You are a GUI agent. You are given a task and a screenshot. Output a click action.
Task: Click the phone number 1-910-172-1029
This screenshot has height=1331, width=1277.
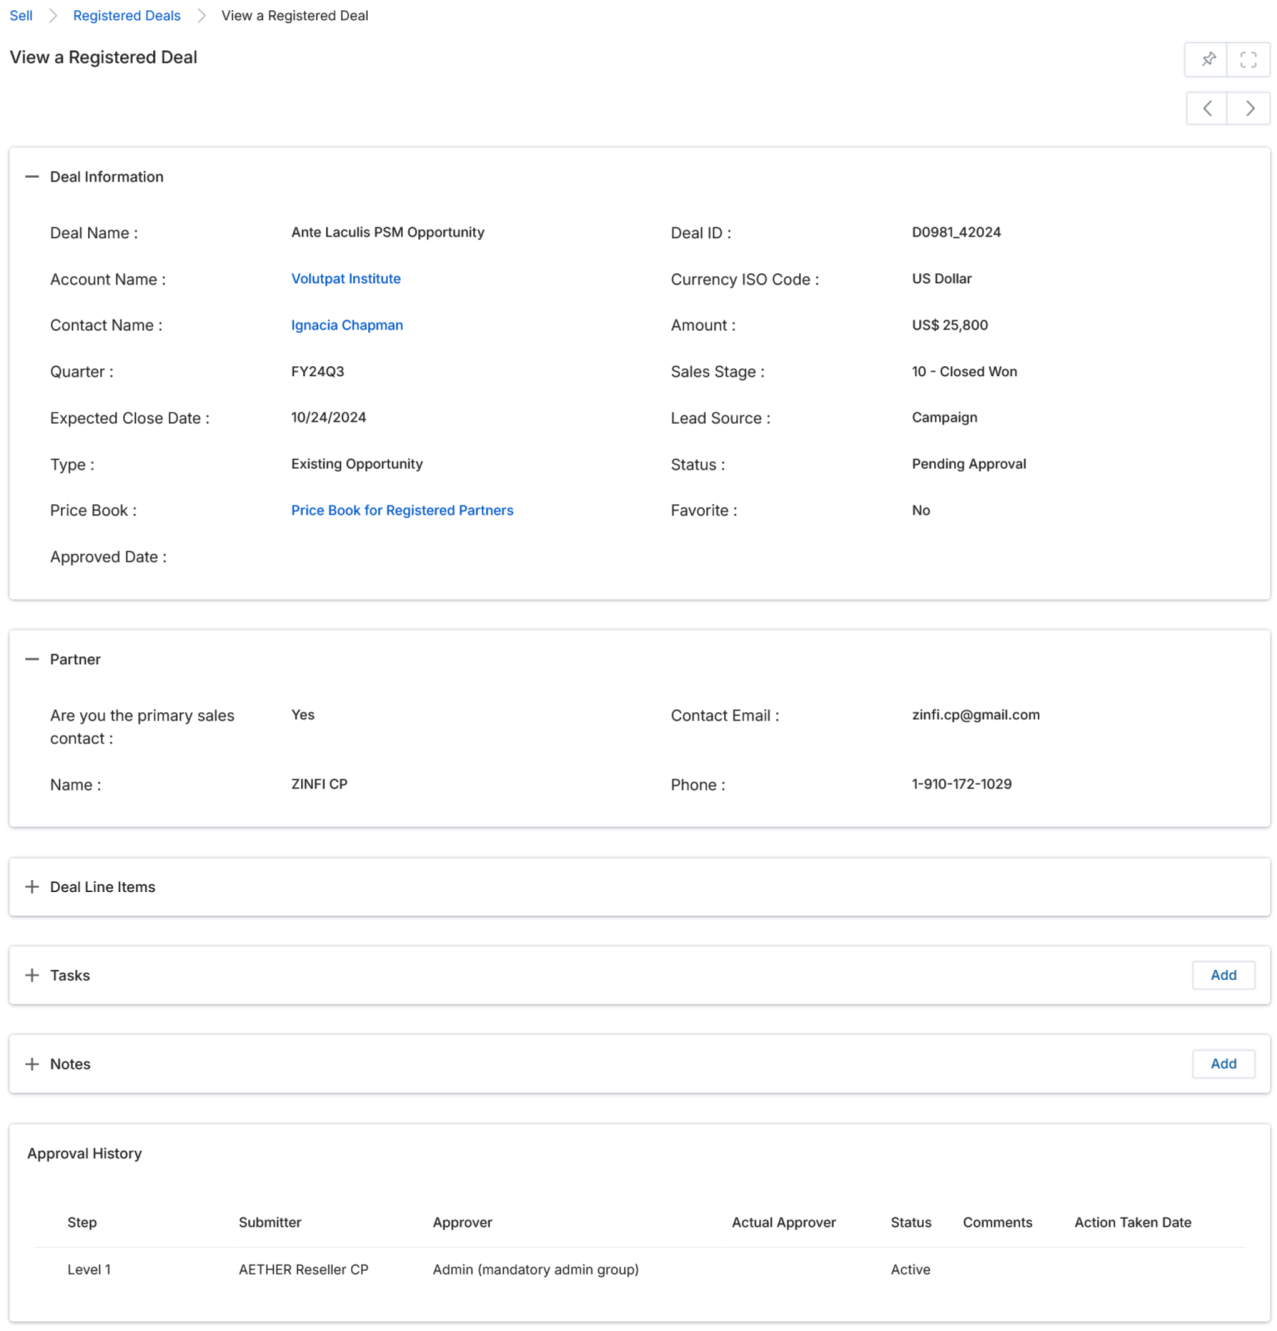(962, 784)
